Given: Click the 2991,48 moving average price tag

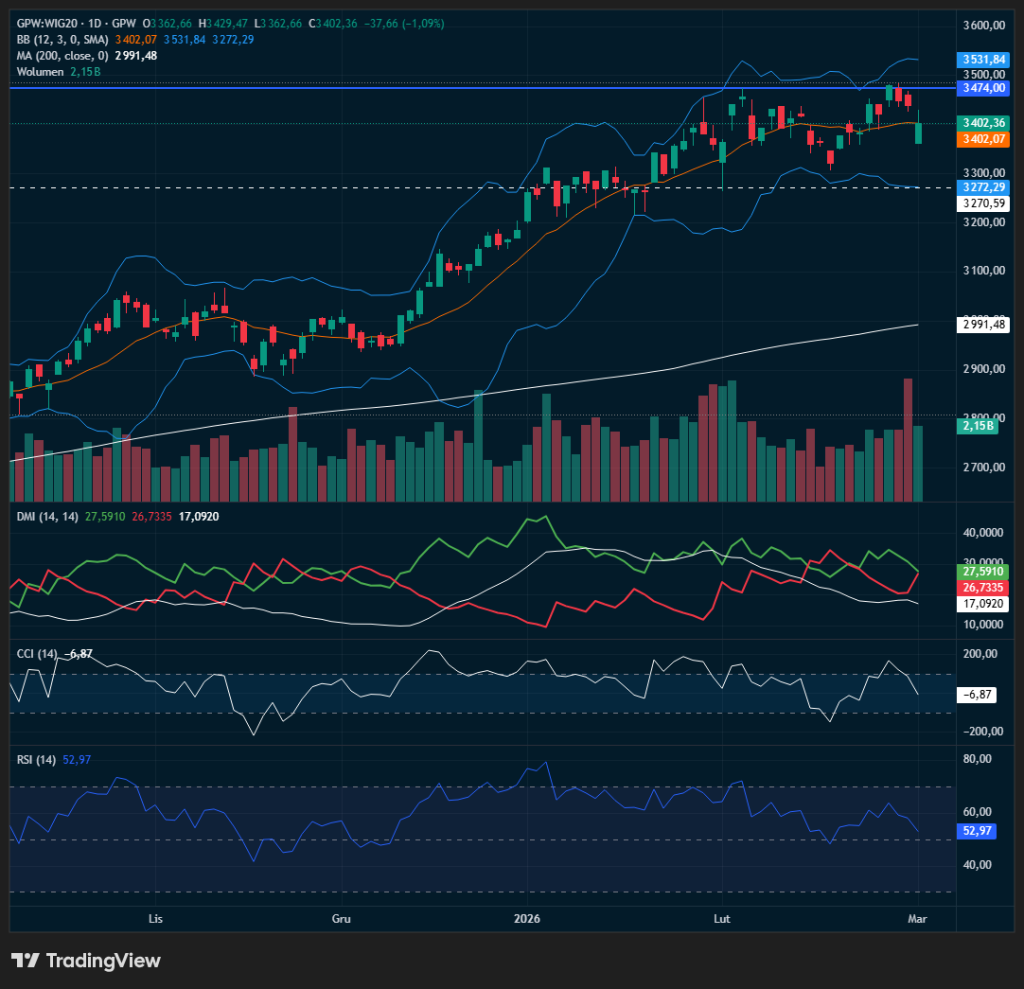Looking at the screenshot, I should click(x=981, y=324).
